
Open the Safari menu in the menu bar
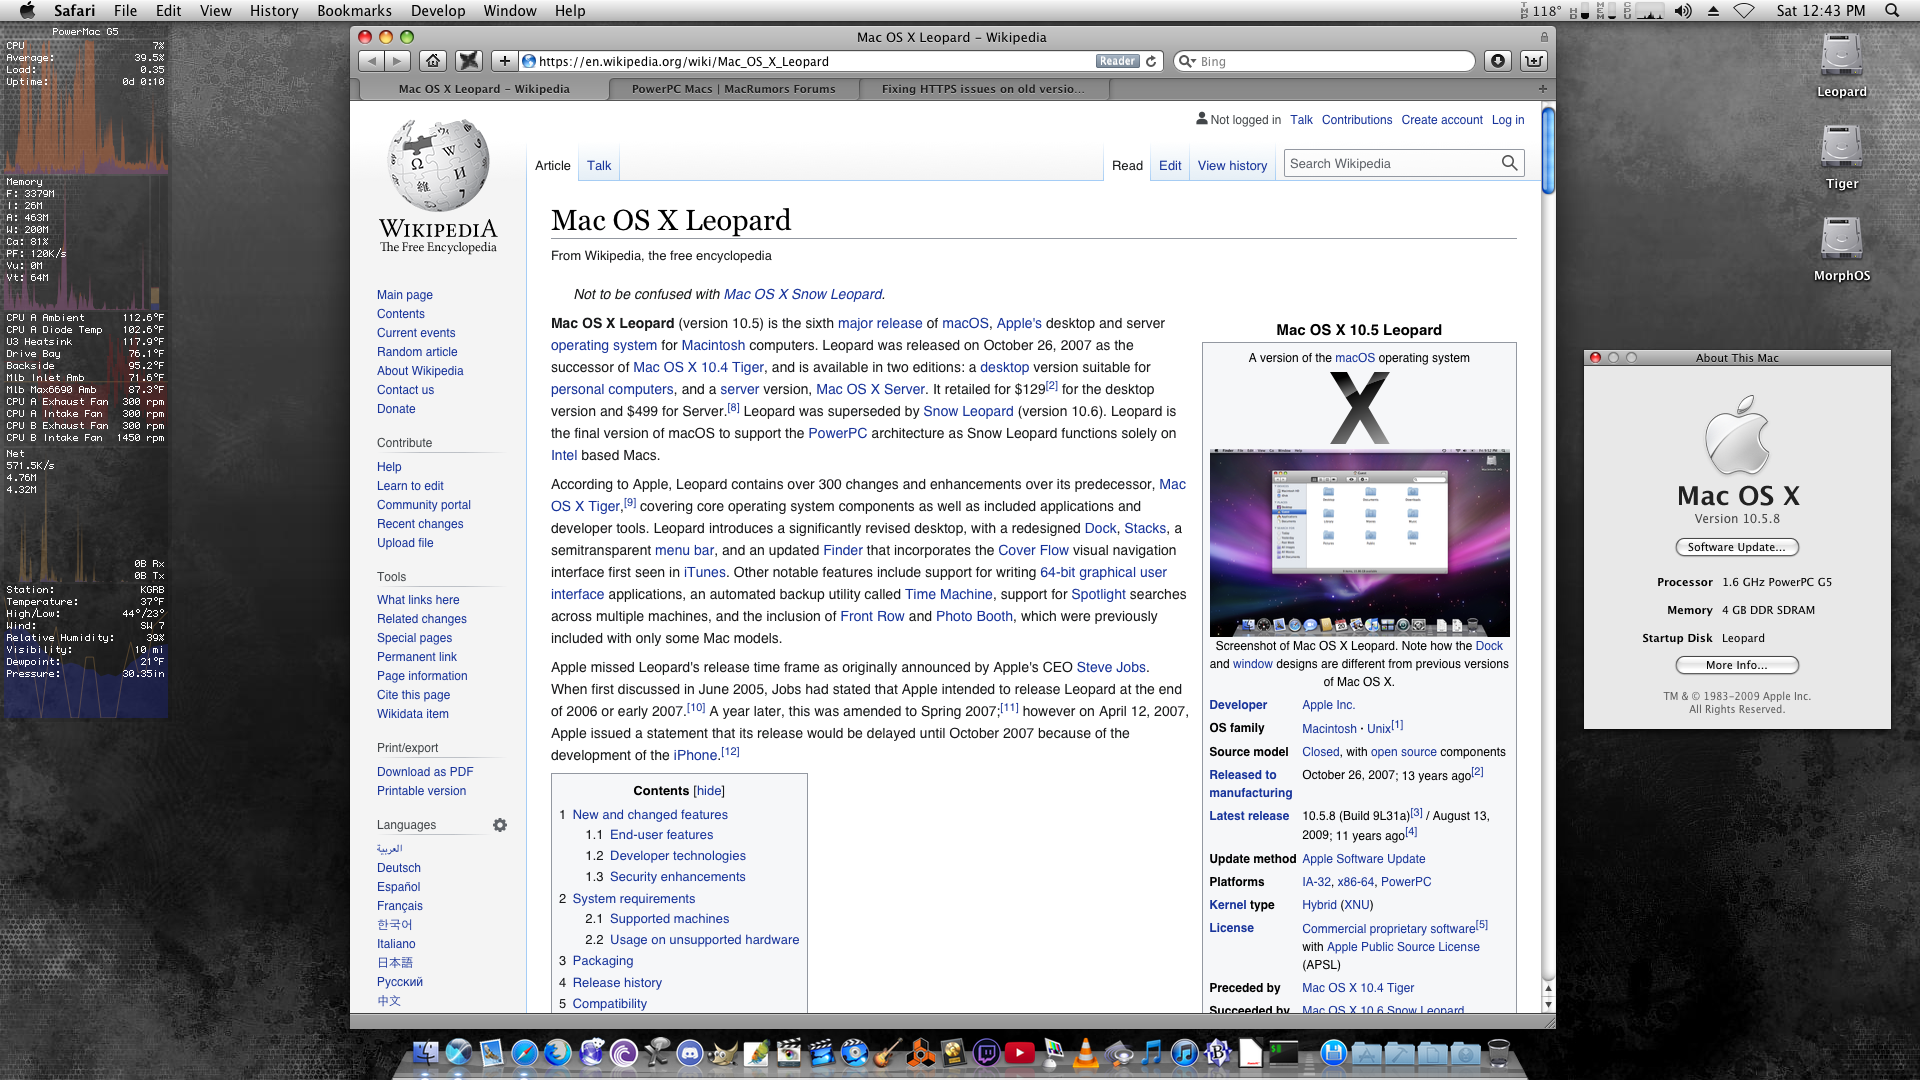click(74, 11)
